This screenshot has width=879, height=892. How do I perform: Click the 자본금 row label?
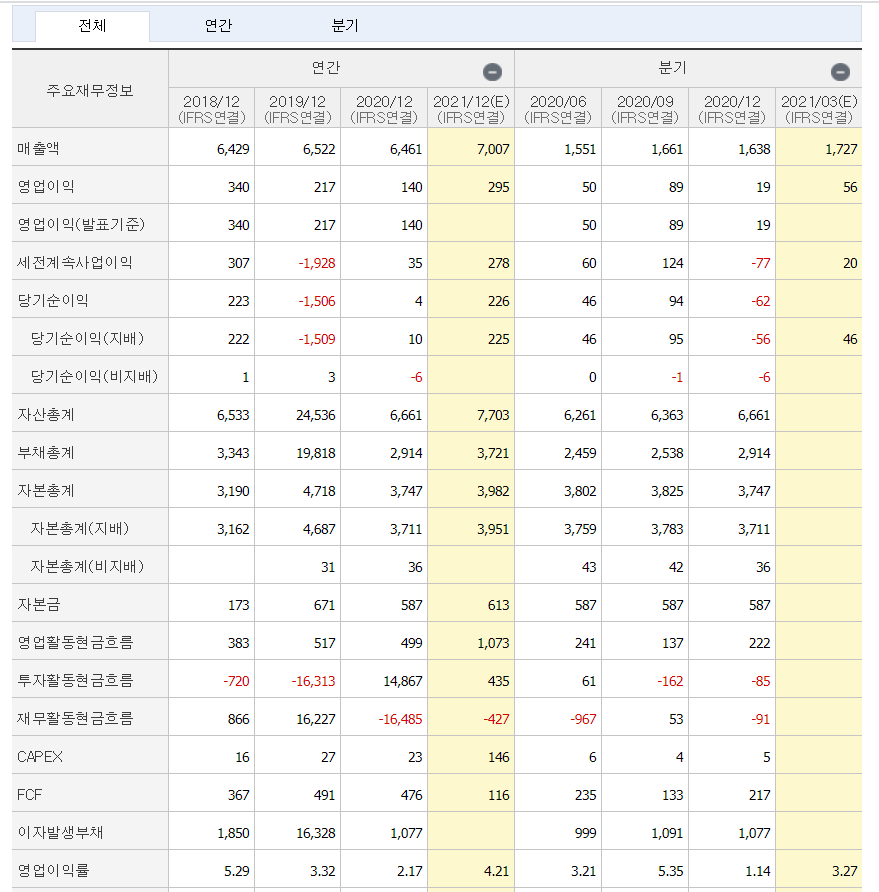pyautogui.click(x=38, y=604)
